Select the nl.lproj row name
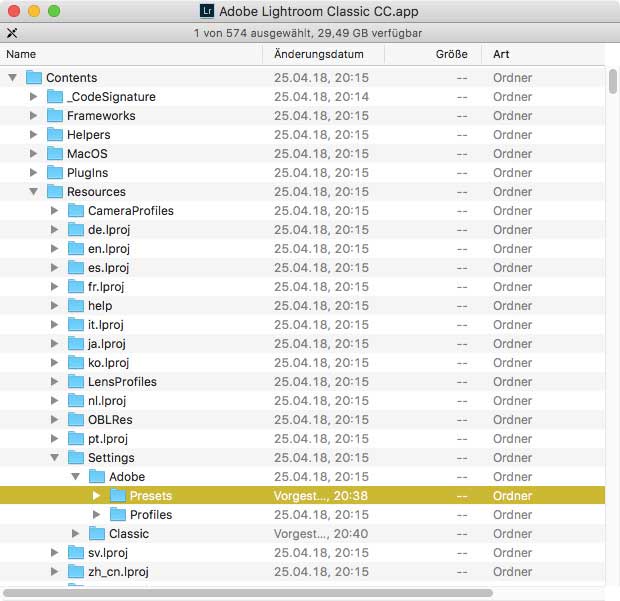This screenshot has height=601, width=620. pyautogui.click(x=107, y=401)
